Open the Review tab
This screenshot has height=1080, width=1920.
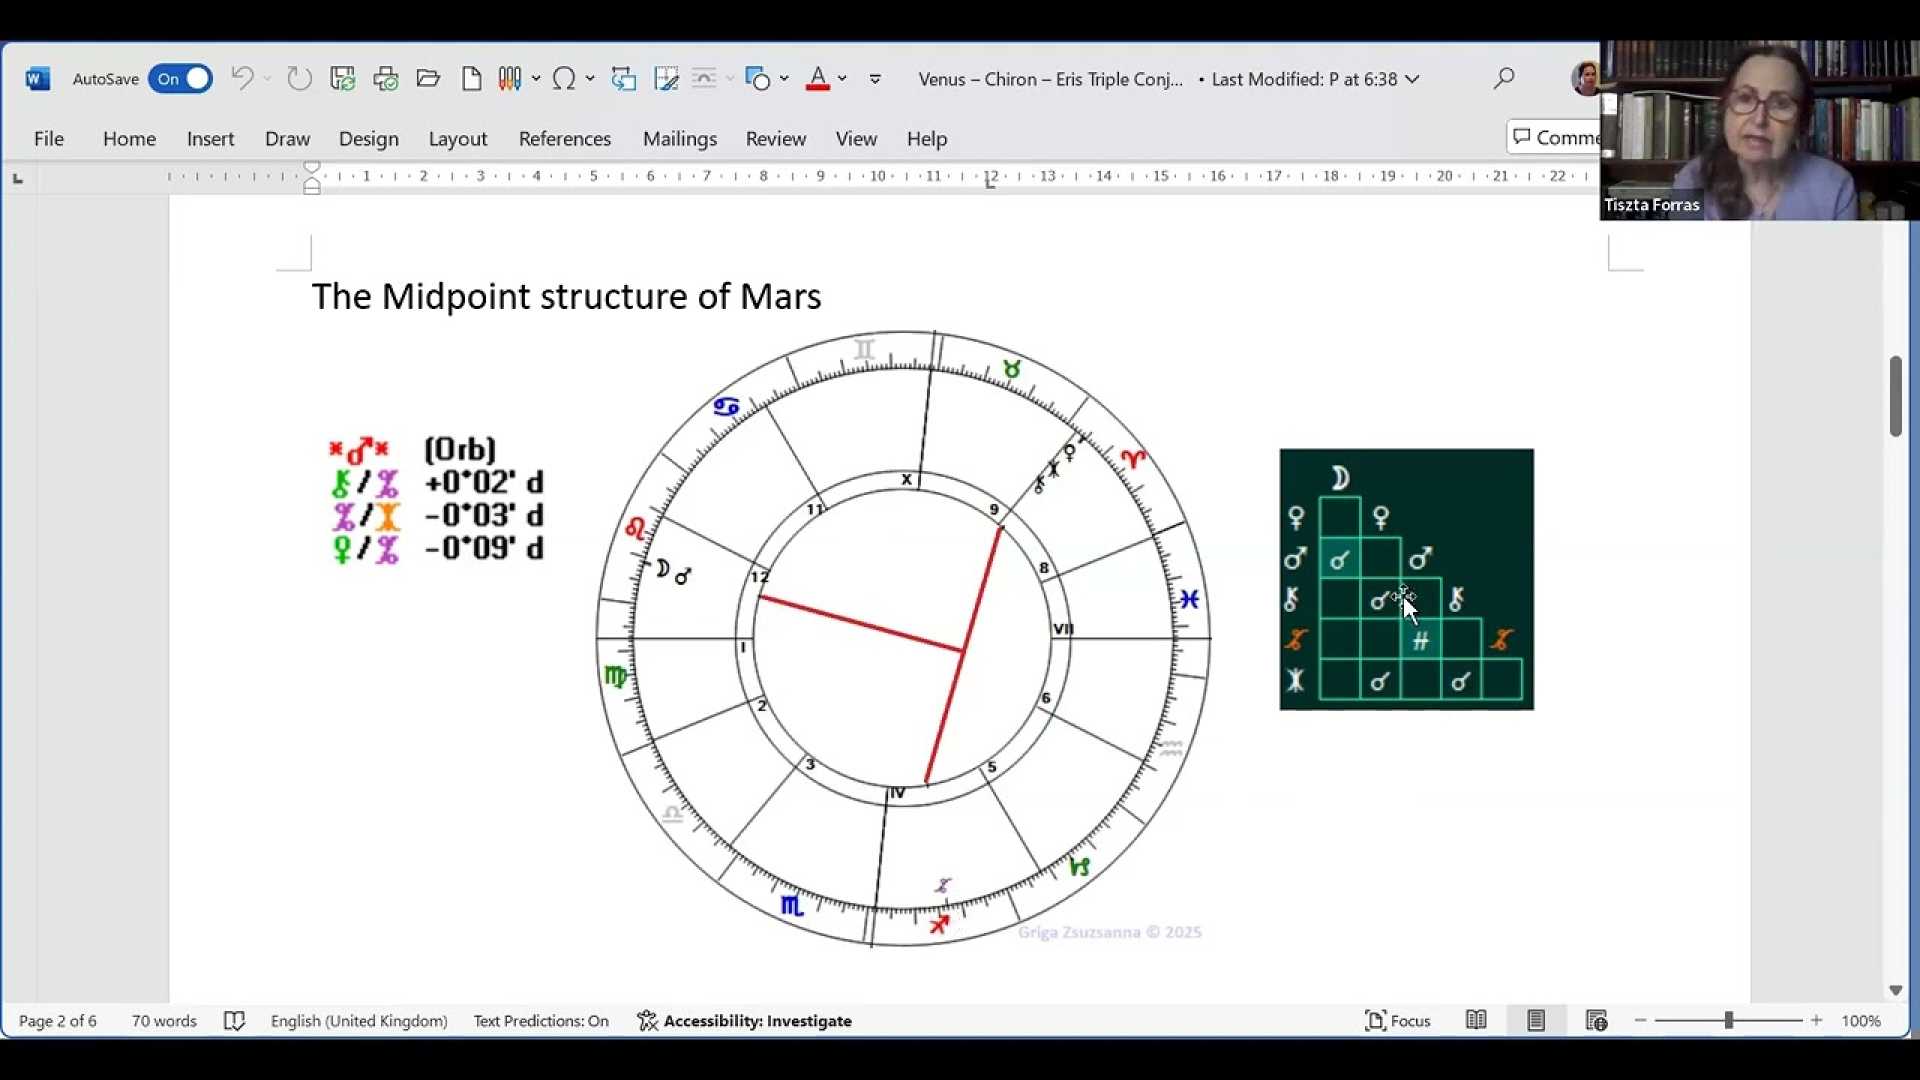pyautogui.click(x=775, y=139)
